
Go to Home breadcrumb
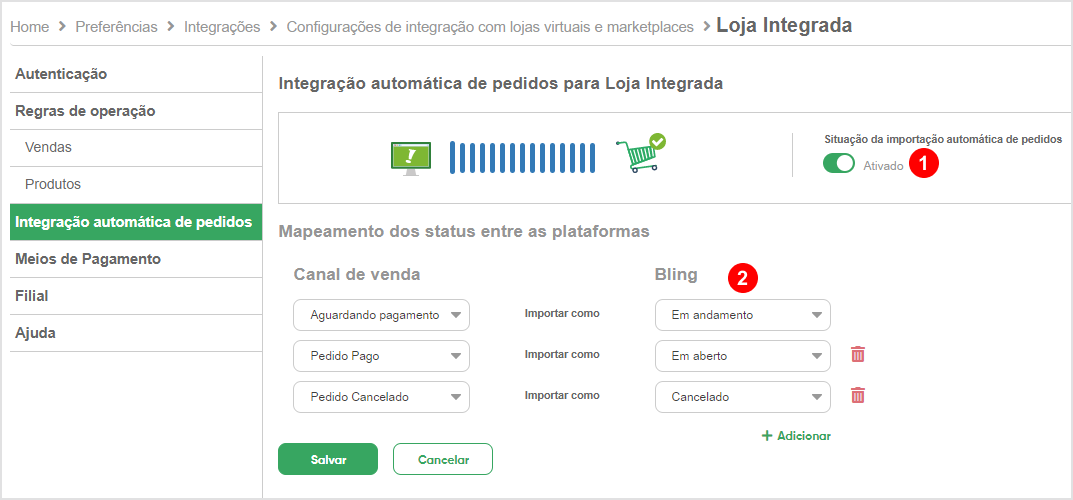29,27
